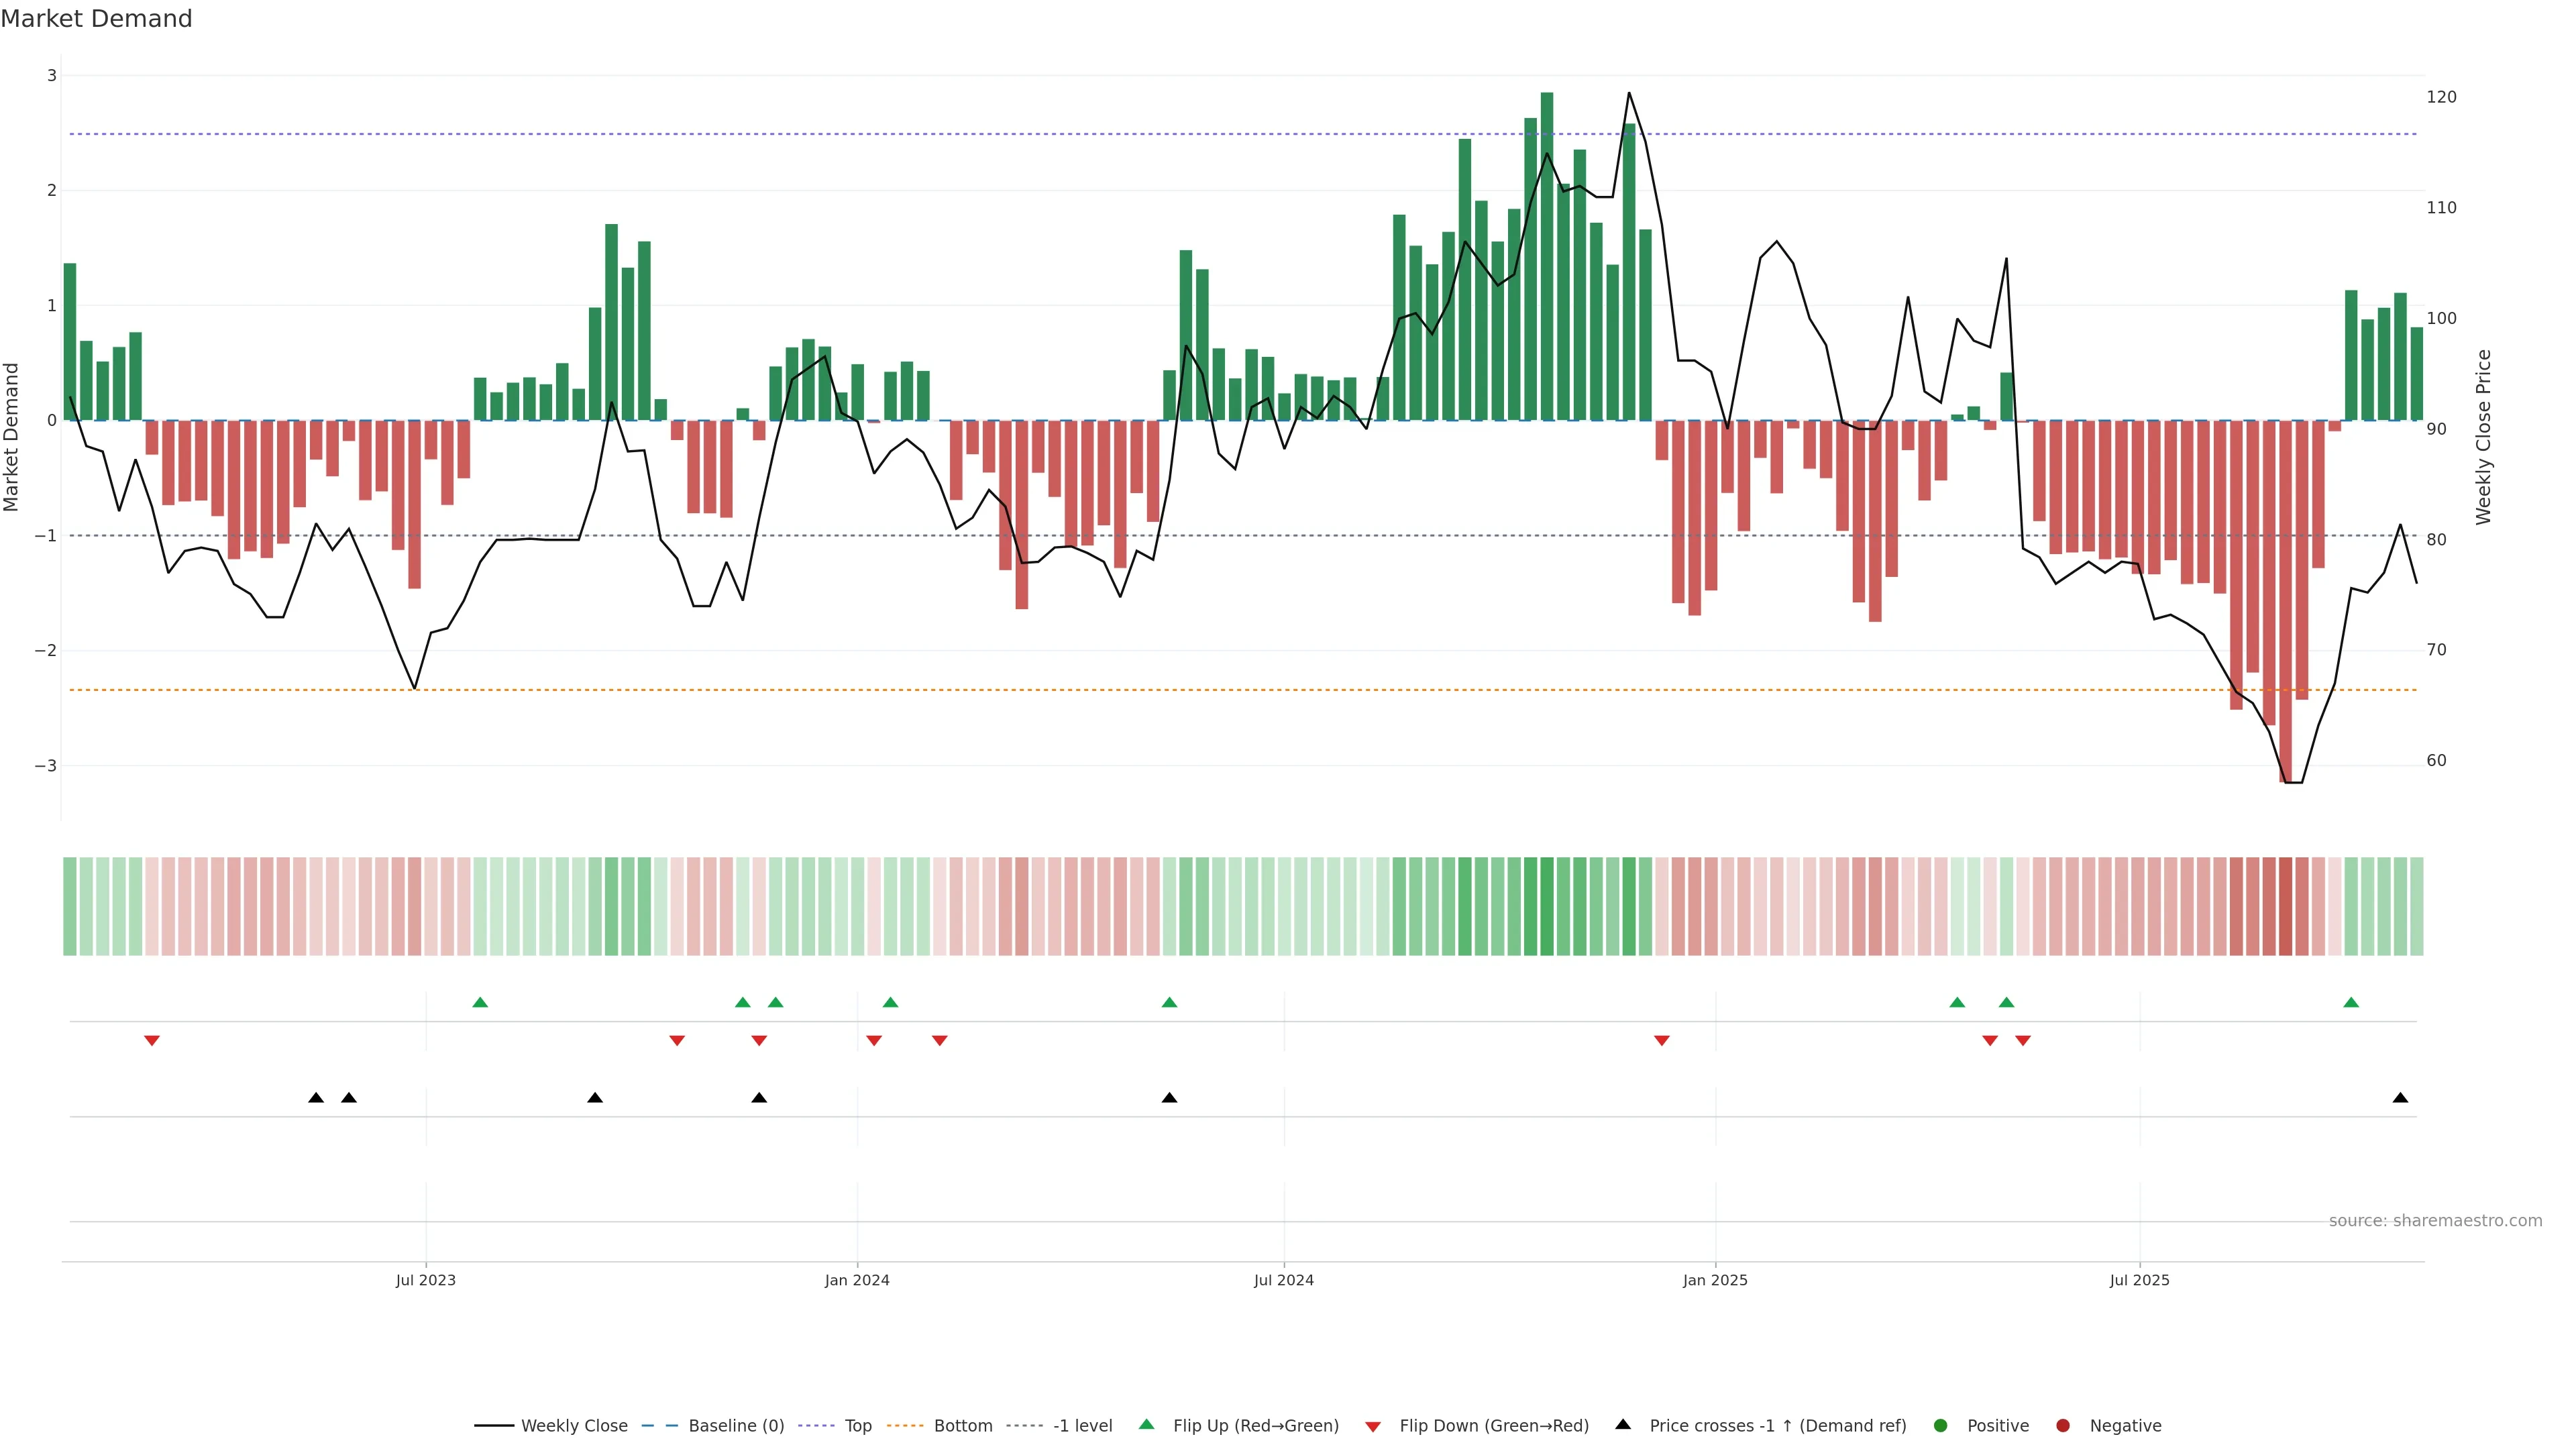The image size is (2576, 1449).
Task: Click the Jul 2023 x-axis label
Action: tap(425, 1280)
